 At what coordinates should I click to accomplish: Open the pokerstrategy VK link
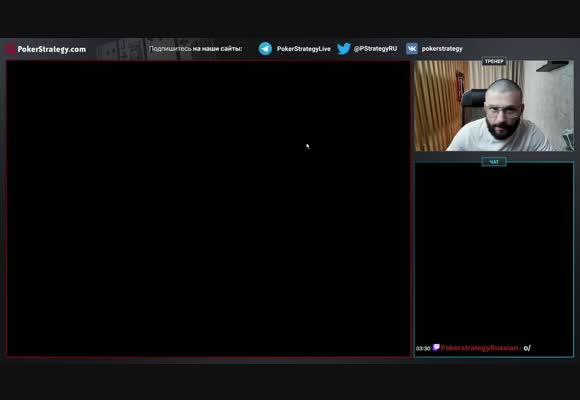coord(442,48)
